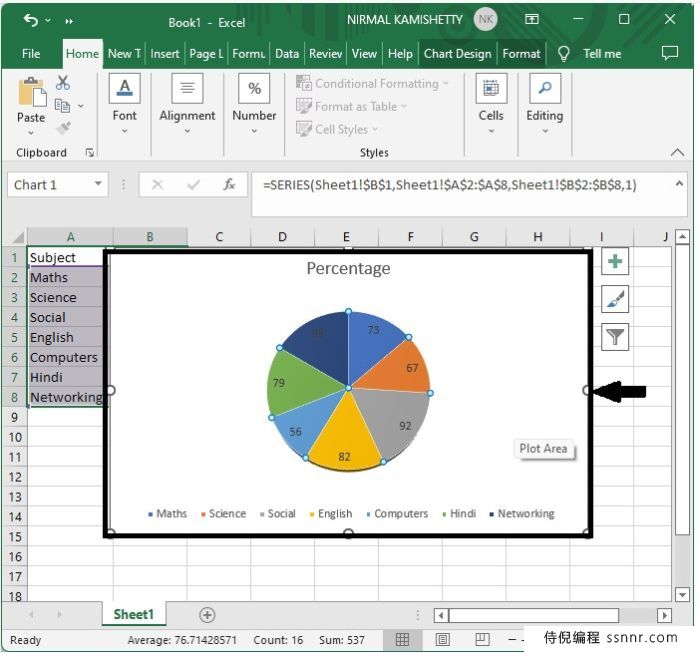Expand the Copy options arrow
Viewport: 700px width, 653px height.
[81, 106]
